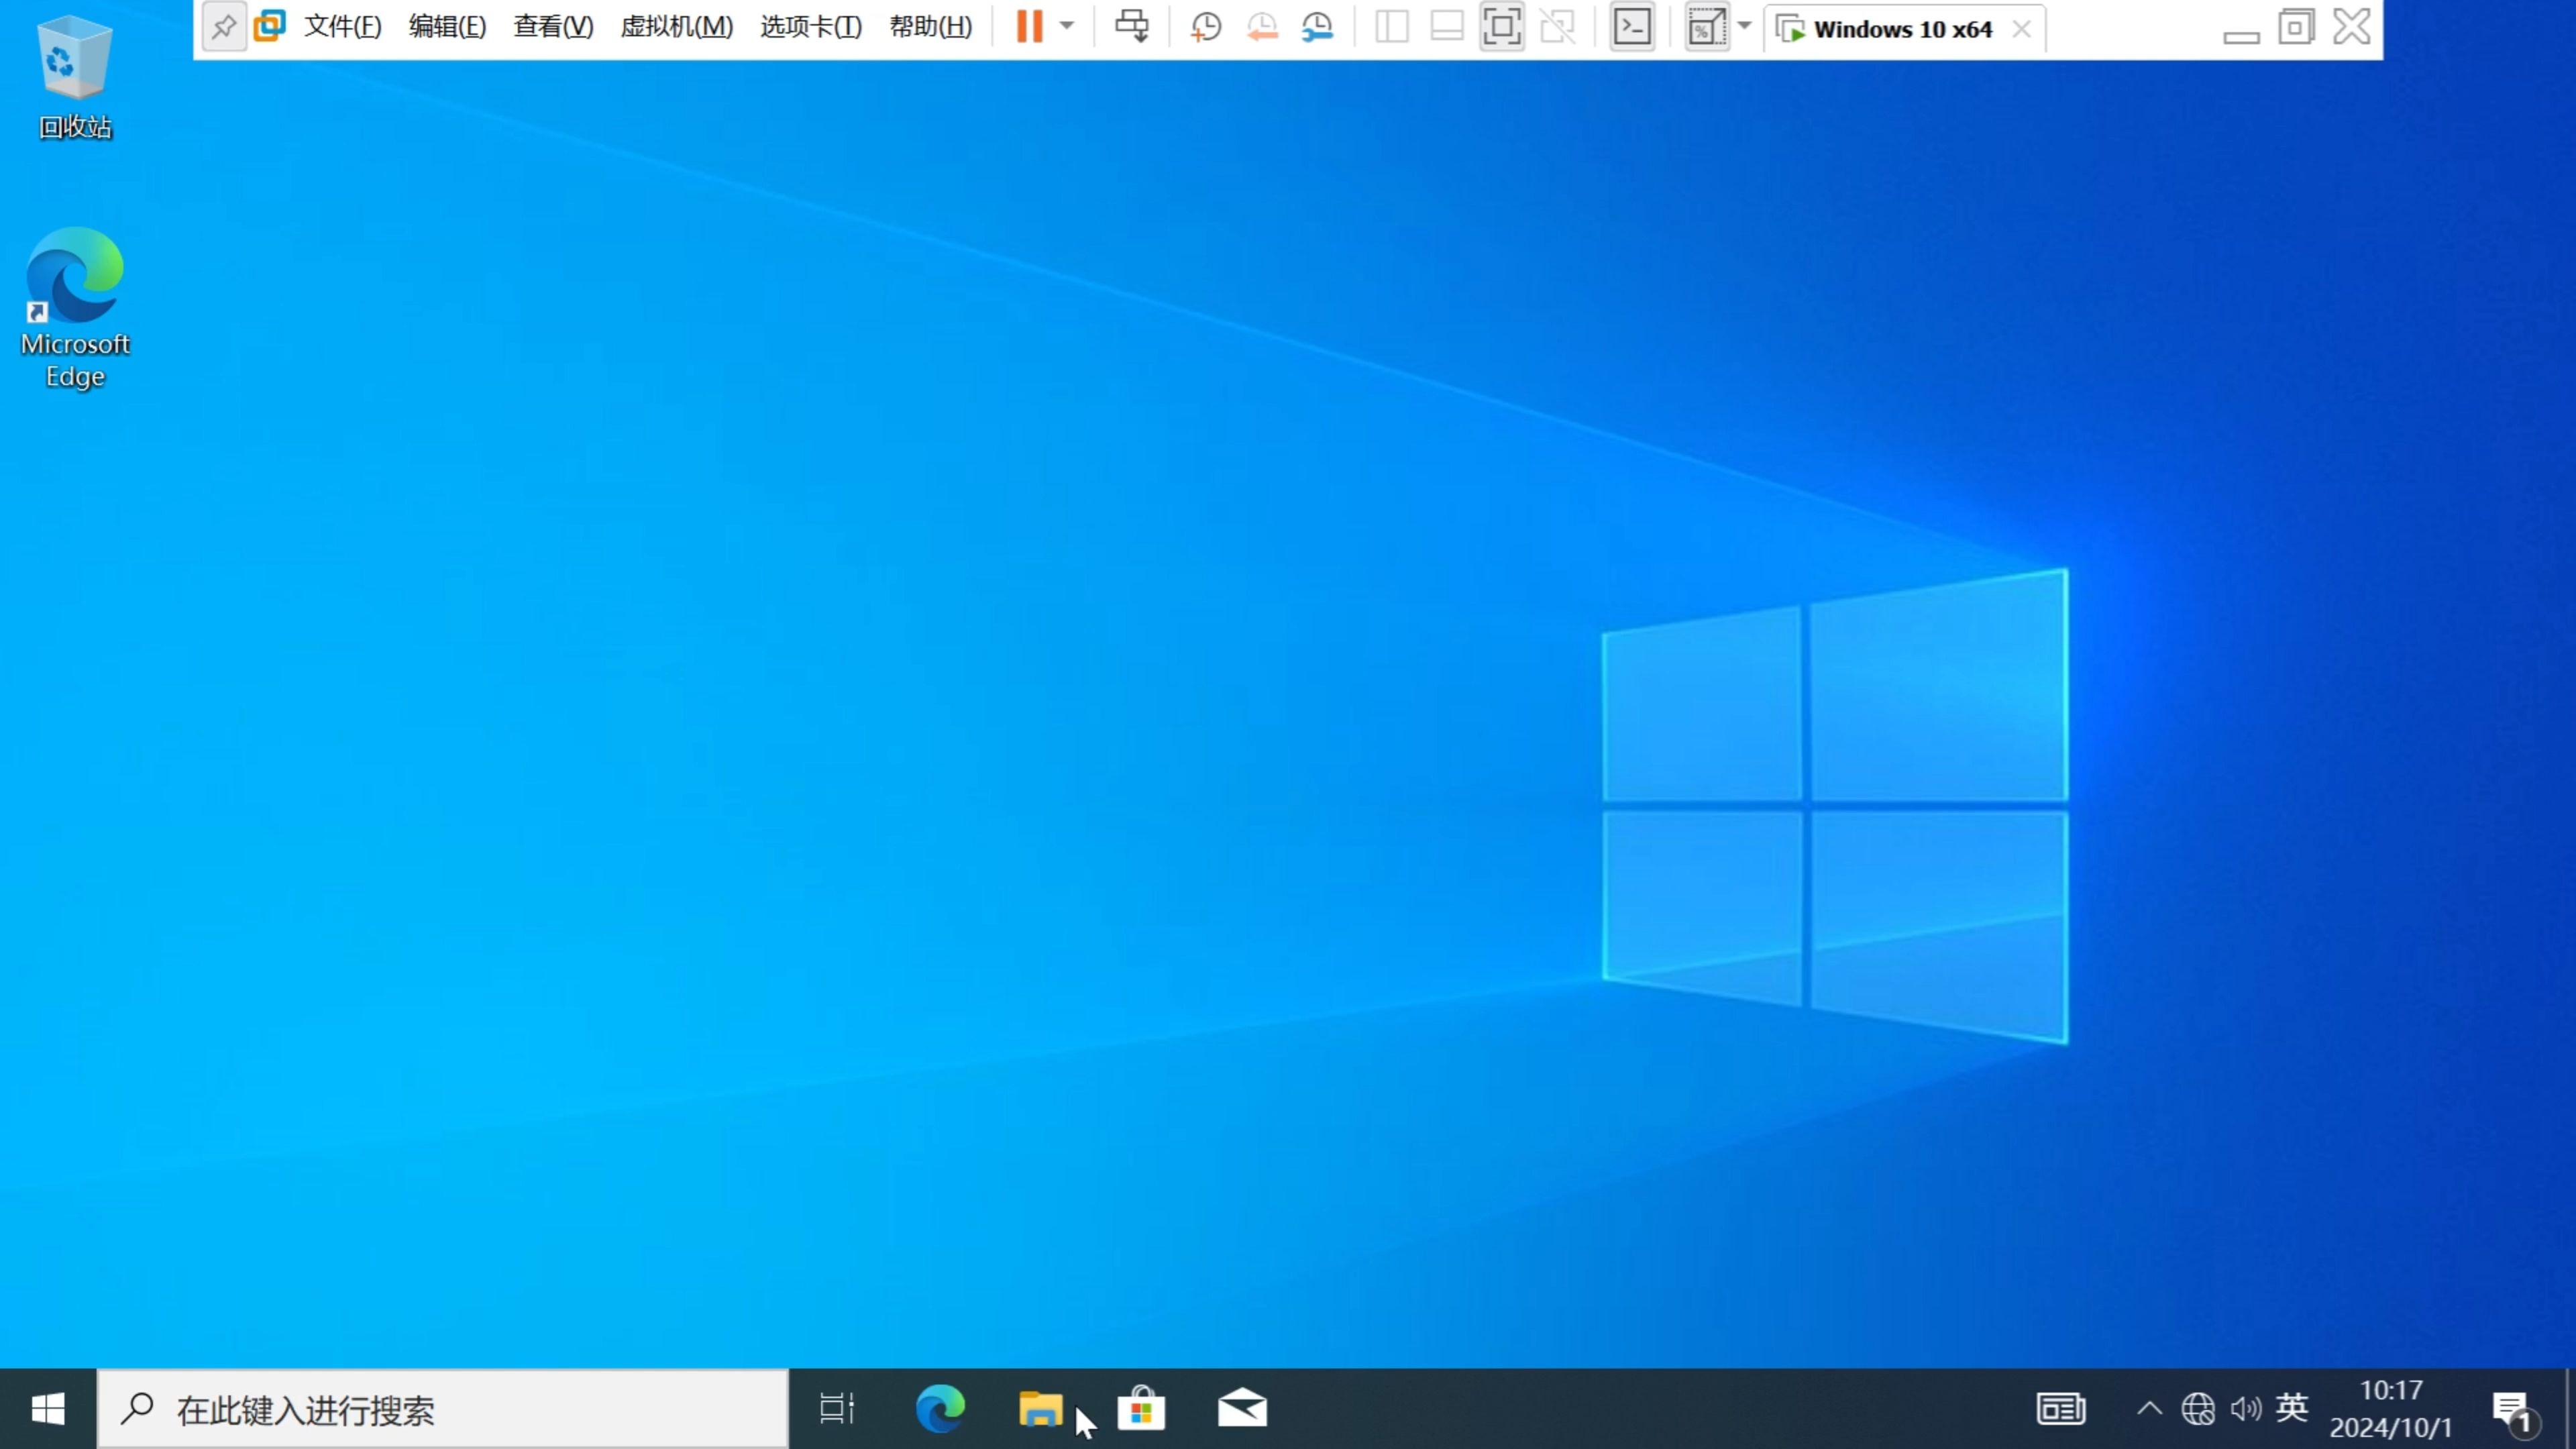Open network status globe icon
The image size is (2576, 1449).
(x=2198, y=1409)
